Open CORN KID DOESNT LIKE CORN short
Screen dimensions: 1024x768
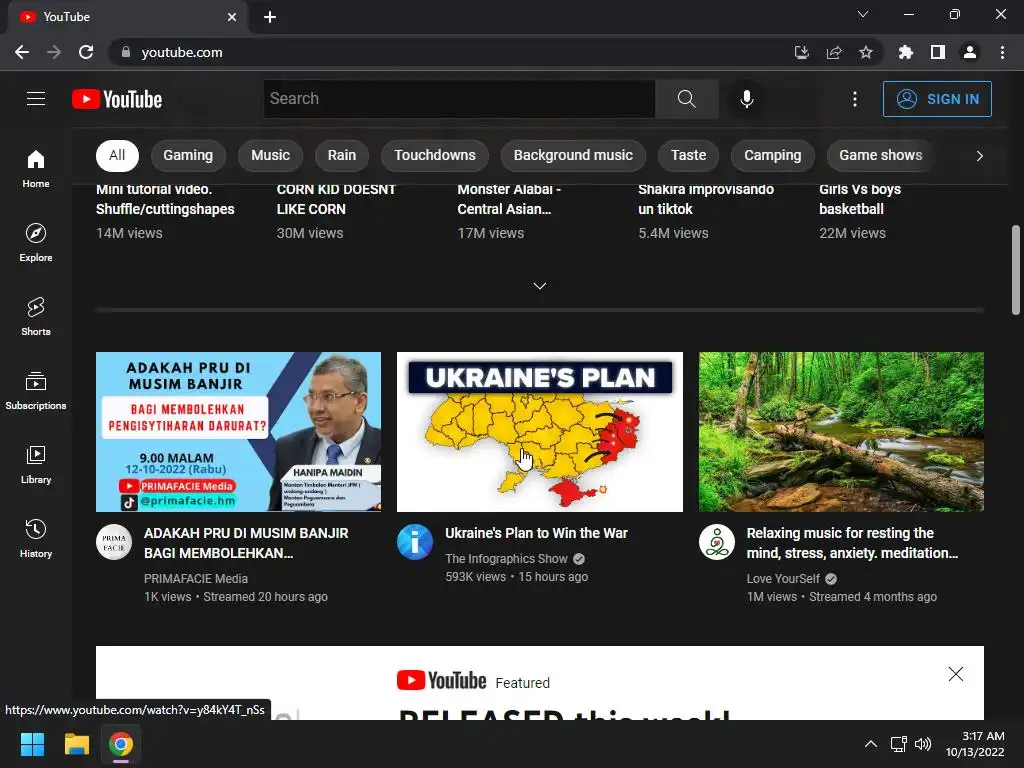tap(336, 199)
